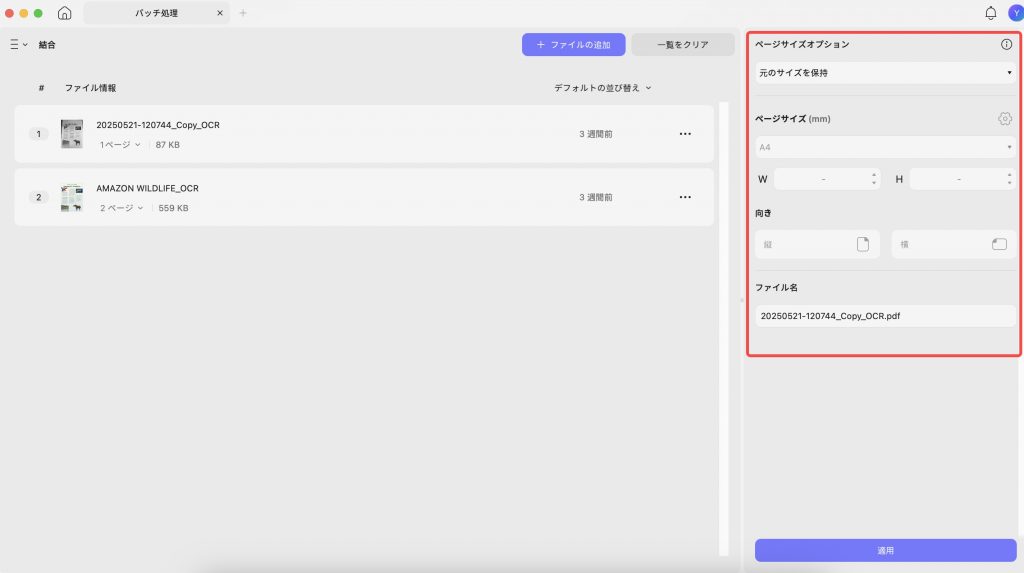
Task: Open the user account avatar
Action: tap(1016, 13)
